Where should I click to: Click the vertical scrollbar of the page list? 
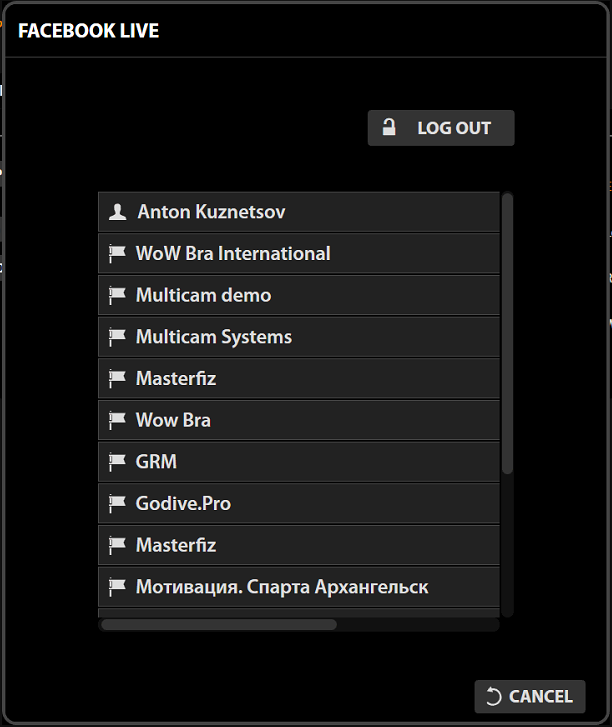(508, 334)
